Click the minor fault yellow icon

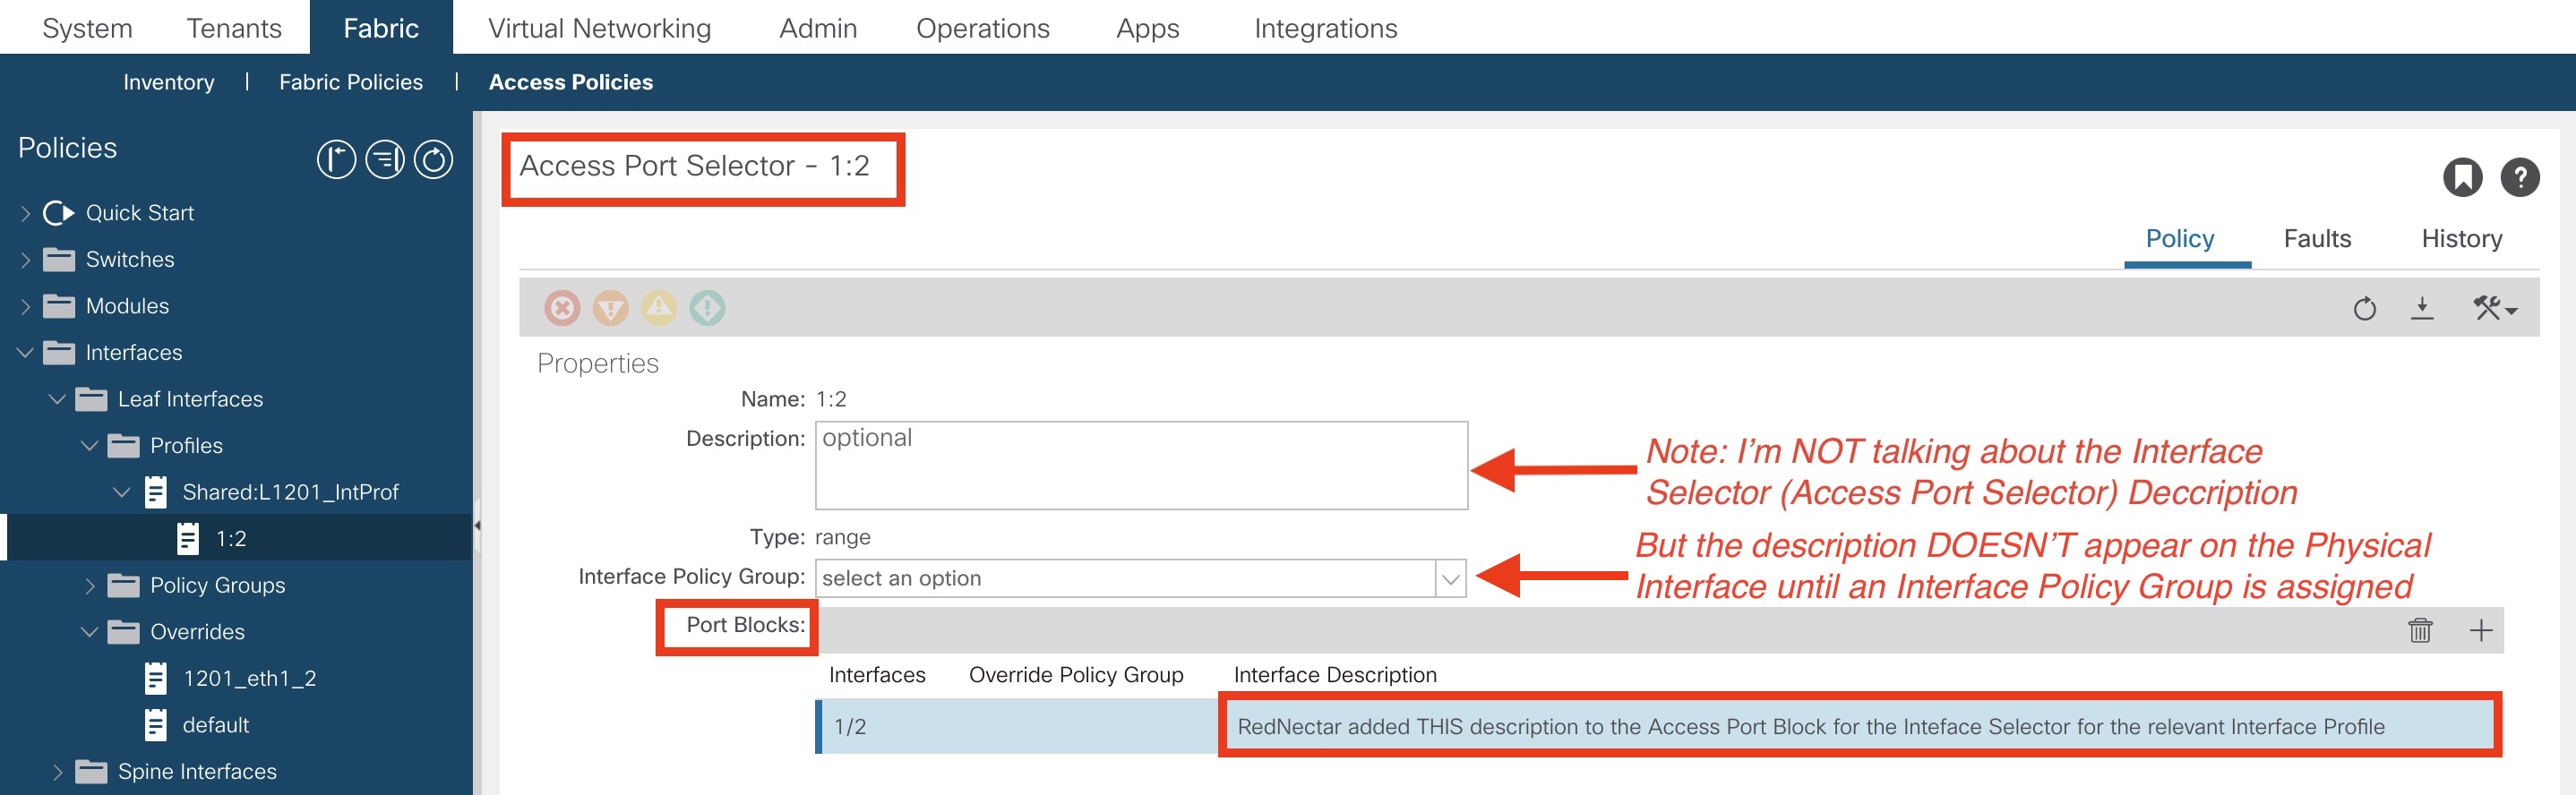(x=659, y=308)
